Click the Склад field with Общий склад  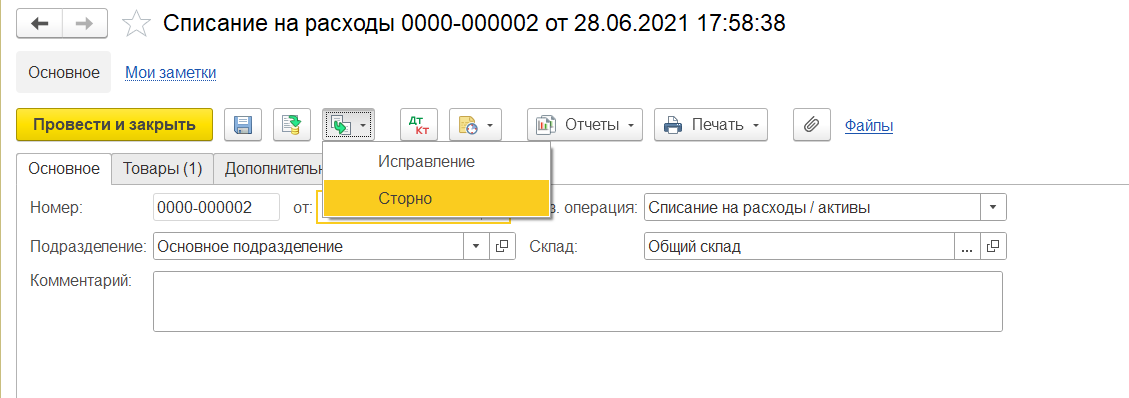click(x=799, y=246)
